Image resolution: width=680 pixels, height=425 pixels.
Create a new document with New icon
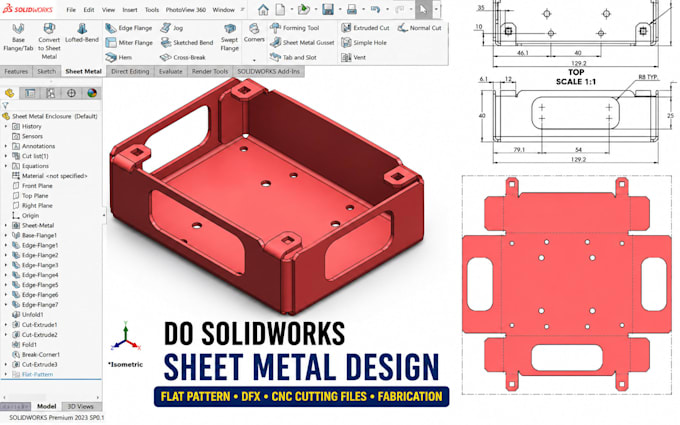pos(280,10)
